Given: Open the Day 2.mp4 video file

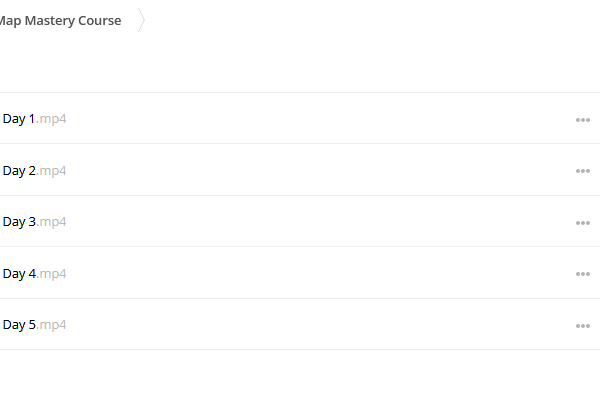Looking at the screenshot, I should (x=34, y=171).
